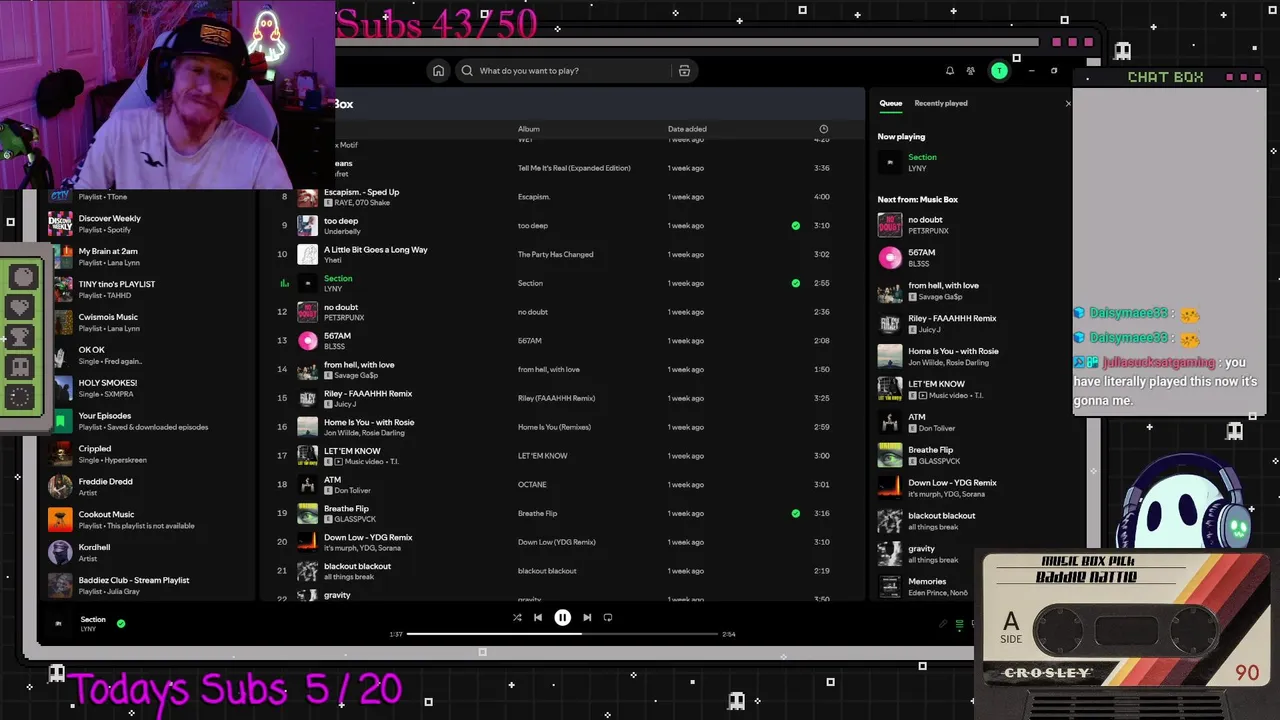Open Don Toliver artist link in tracklist

click(x=352, y=491)
